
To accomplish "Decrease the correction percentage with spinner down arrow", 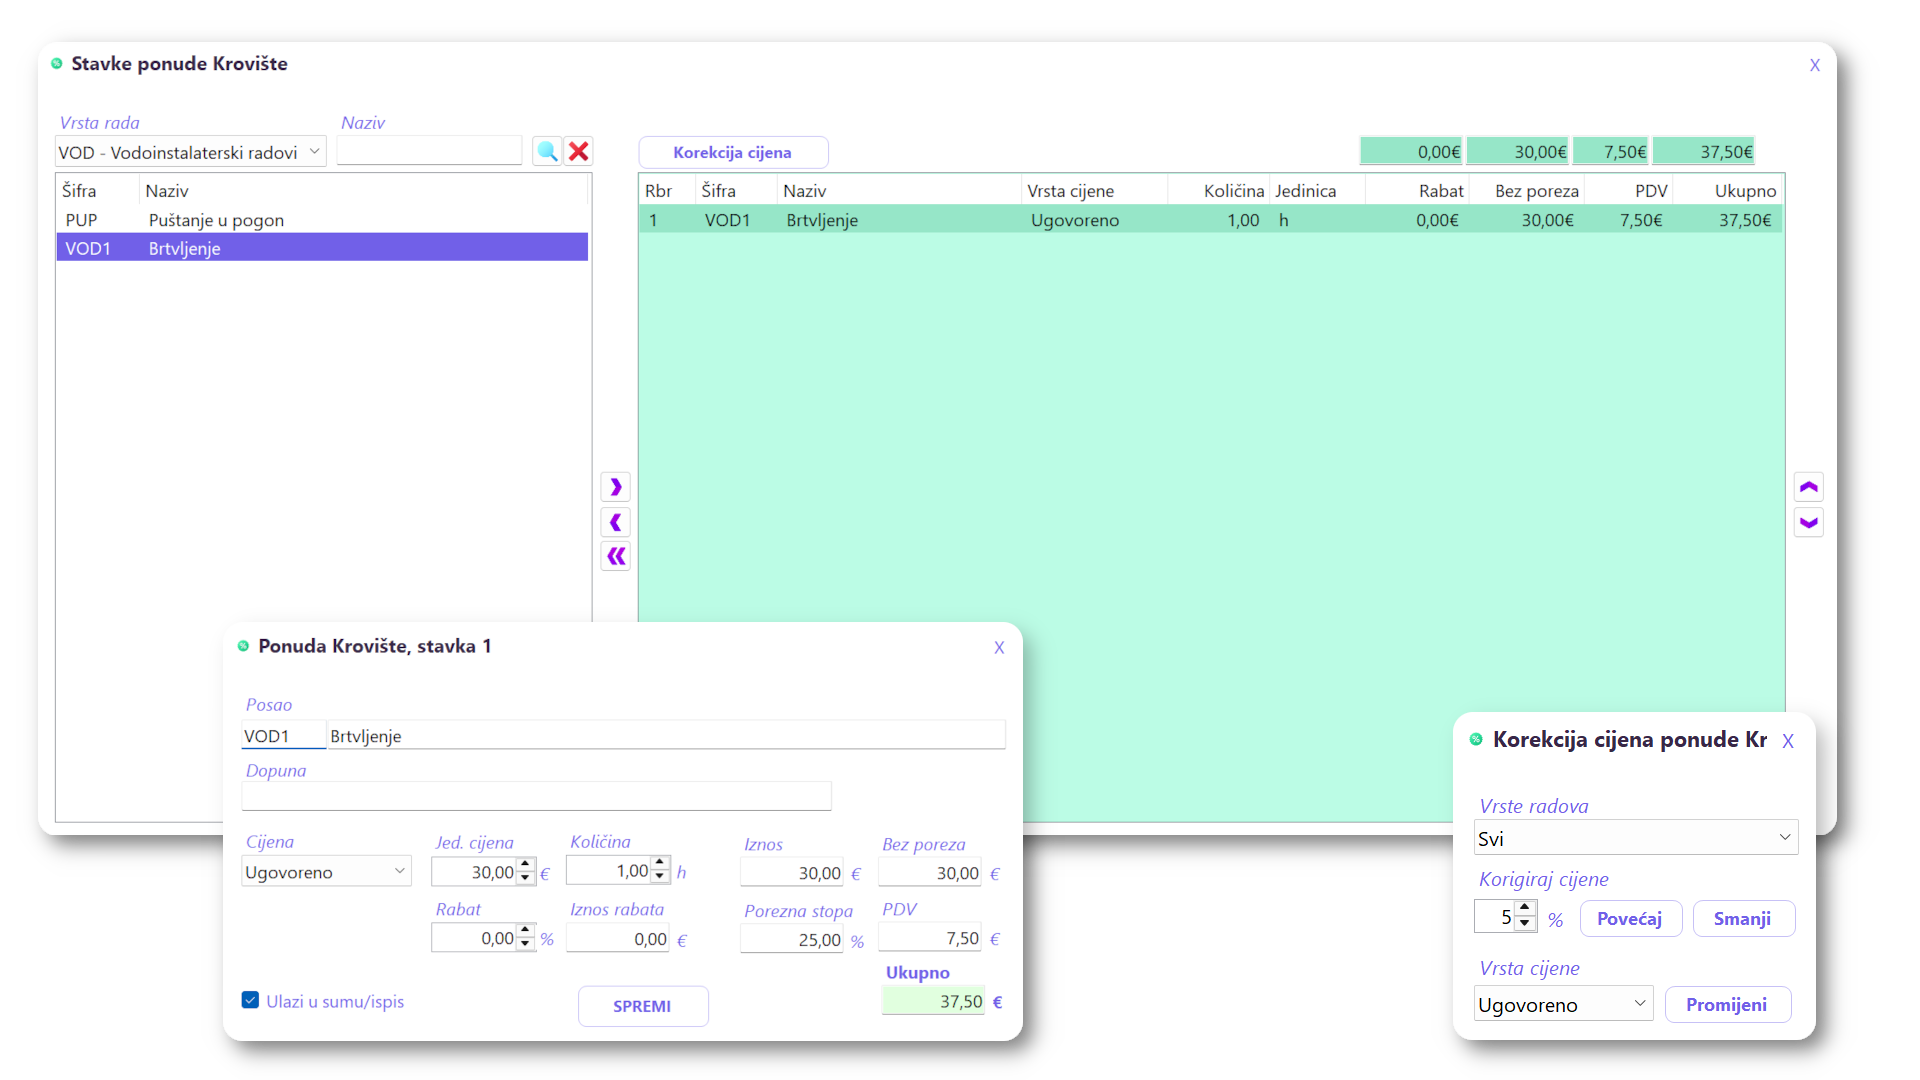I will pos(1524,924).
